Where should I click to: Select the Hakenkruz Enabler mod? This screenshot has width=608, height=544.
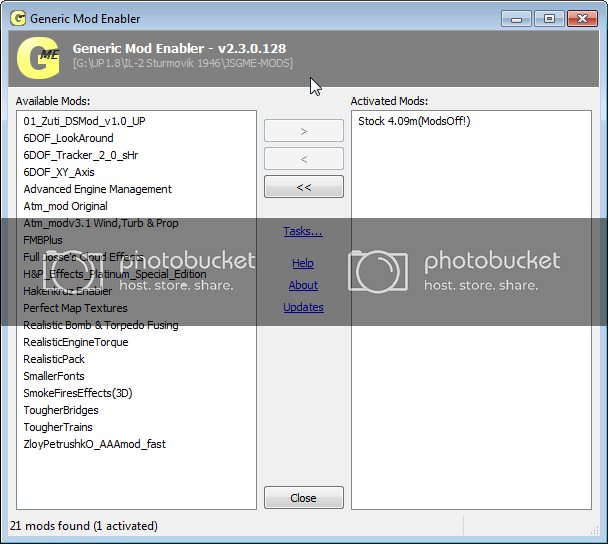coord(67,291)
